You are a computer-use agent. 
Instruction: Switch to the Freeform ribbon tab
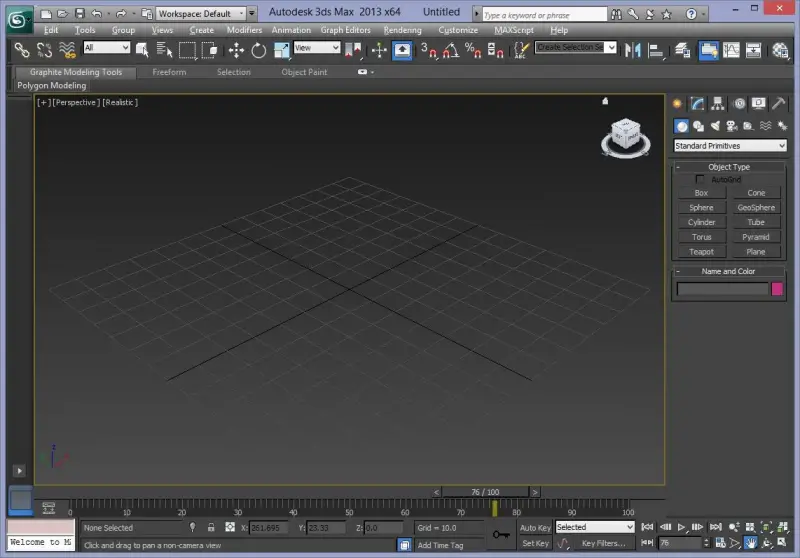point(169,72)
